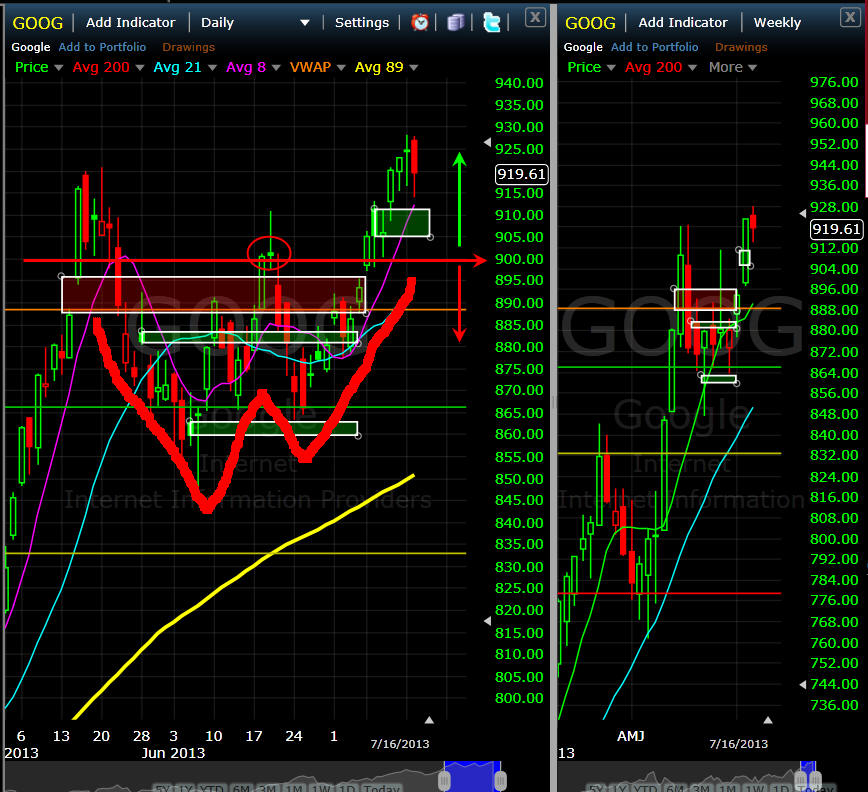The image size is (868, 792).
Task: Click the 919.61 current price label on Daily axis
Action: pos(521,174)
